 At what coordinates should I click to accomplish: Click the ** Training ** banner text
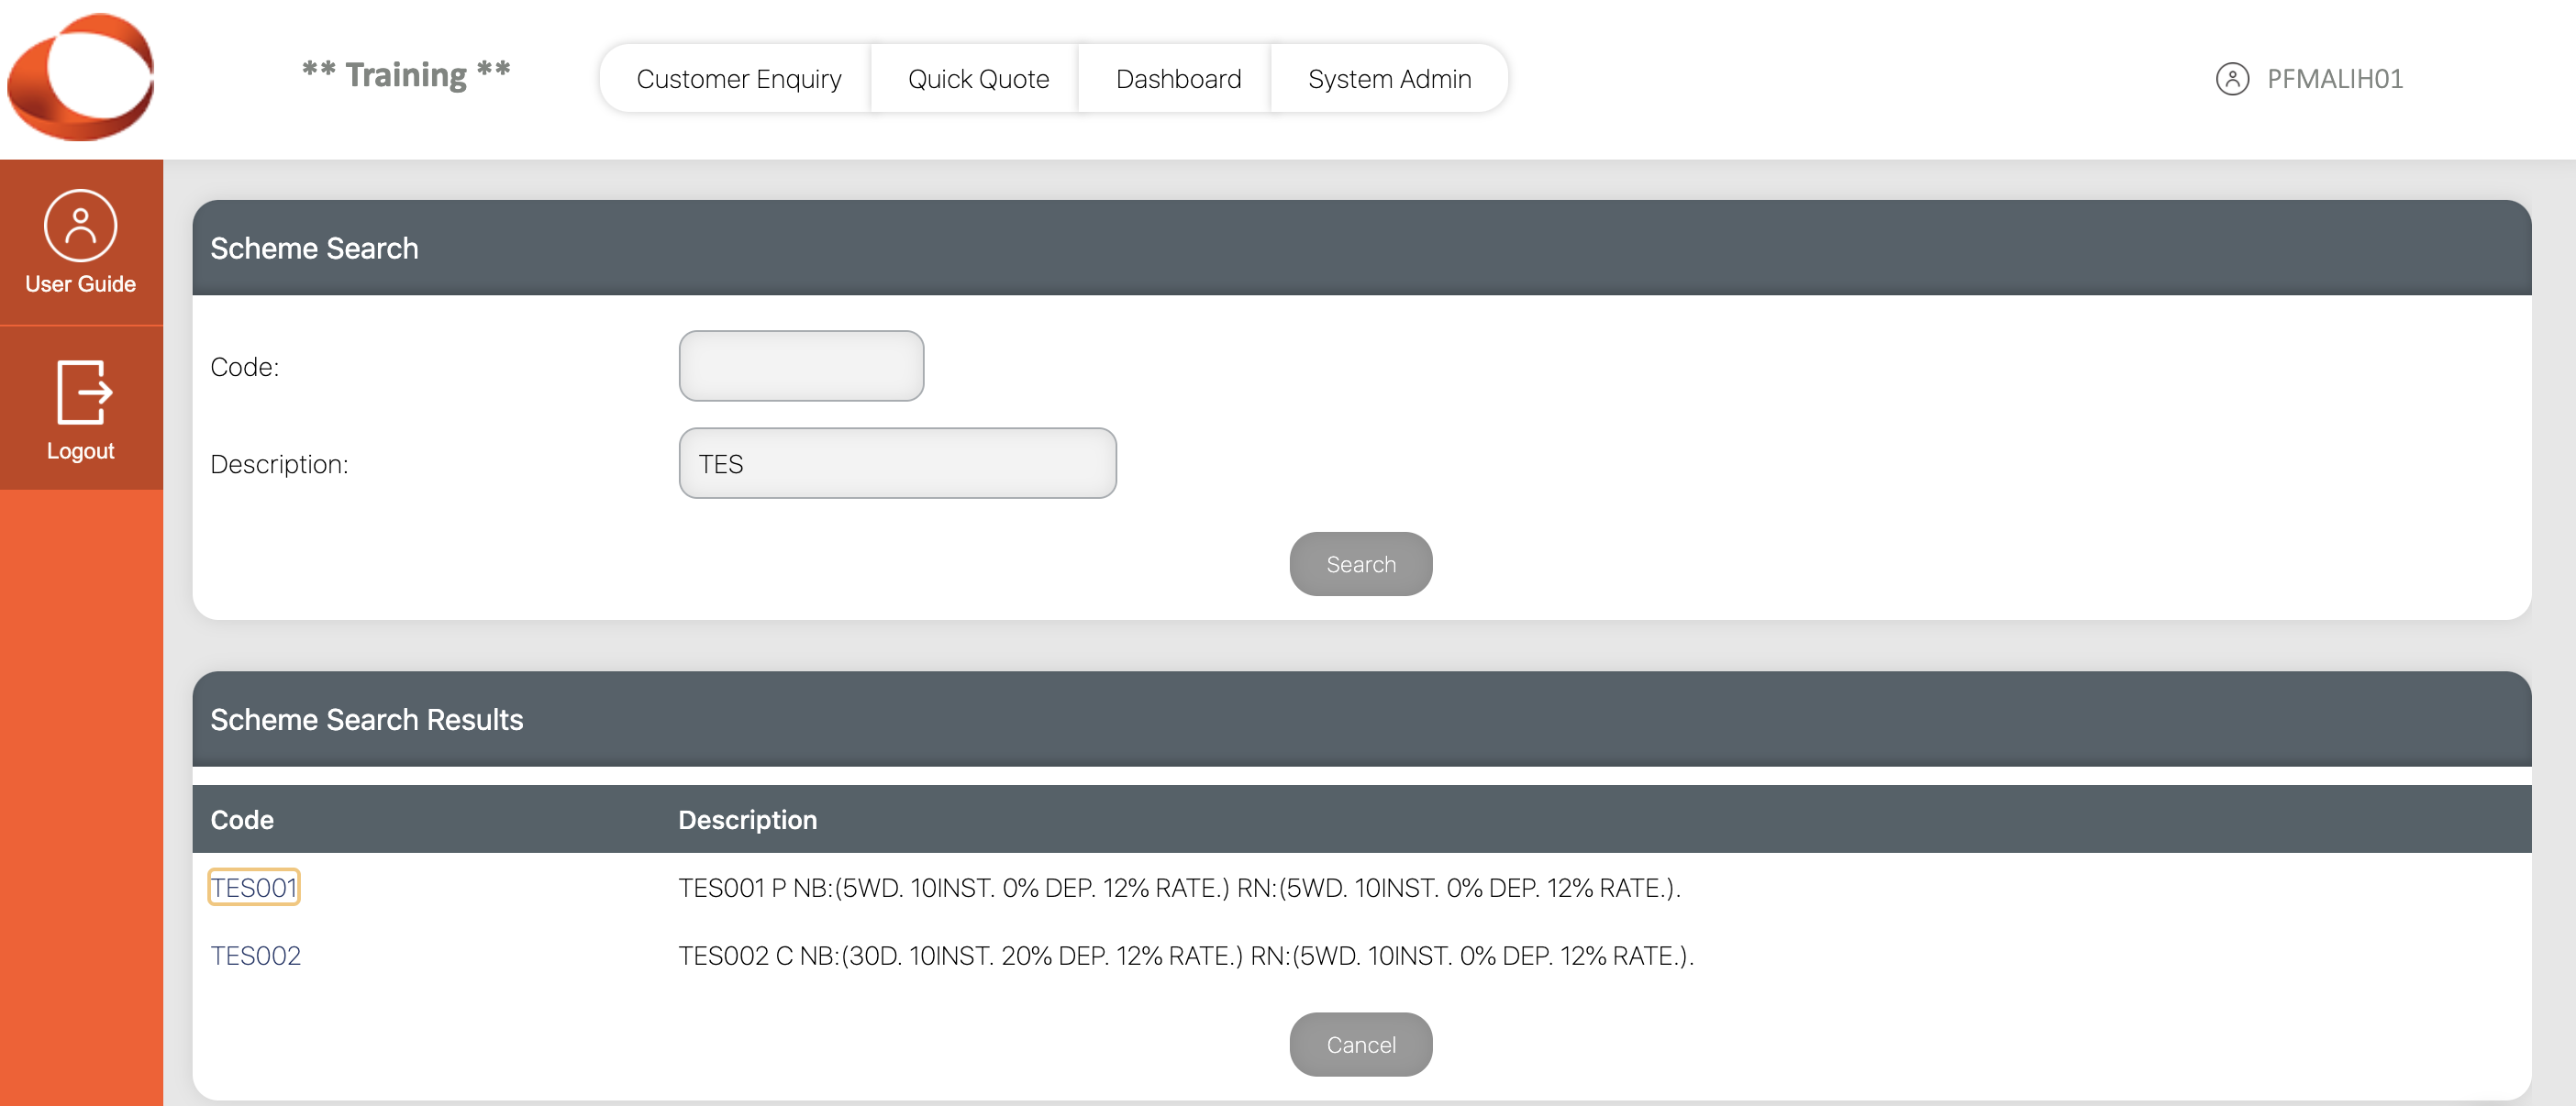[406, 74]
